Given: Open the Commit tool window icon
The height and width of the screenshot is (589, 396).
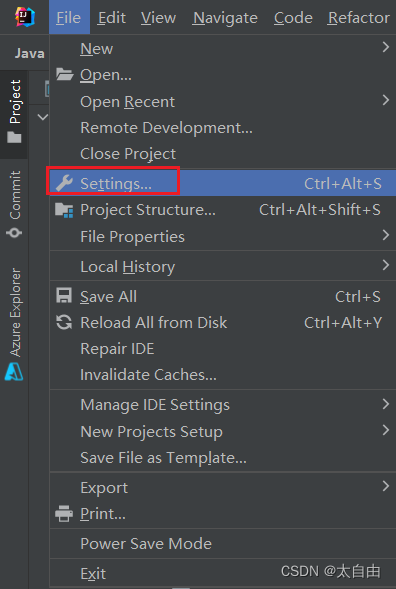Looking at the screenshot, I should coord(14,233).
